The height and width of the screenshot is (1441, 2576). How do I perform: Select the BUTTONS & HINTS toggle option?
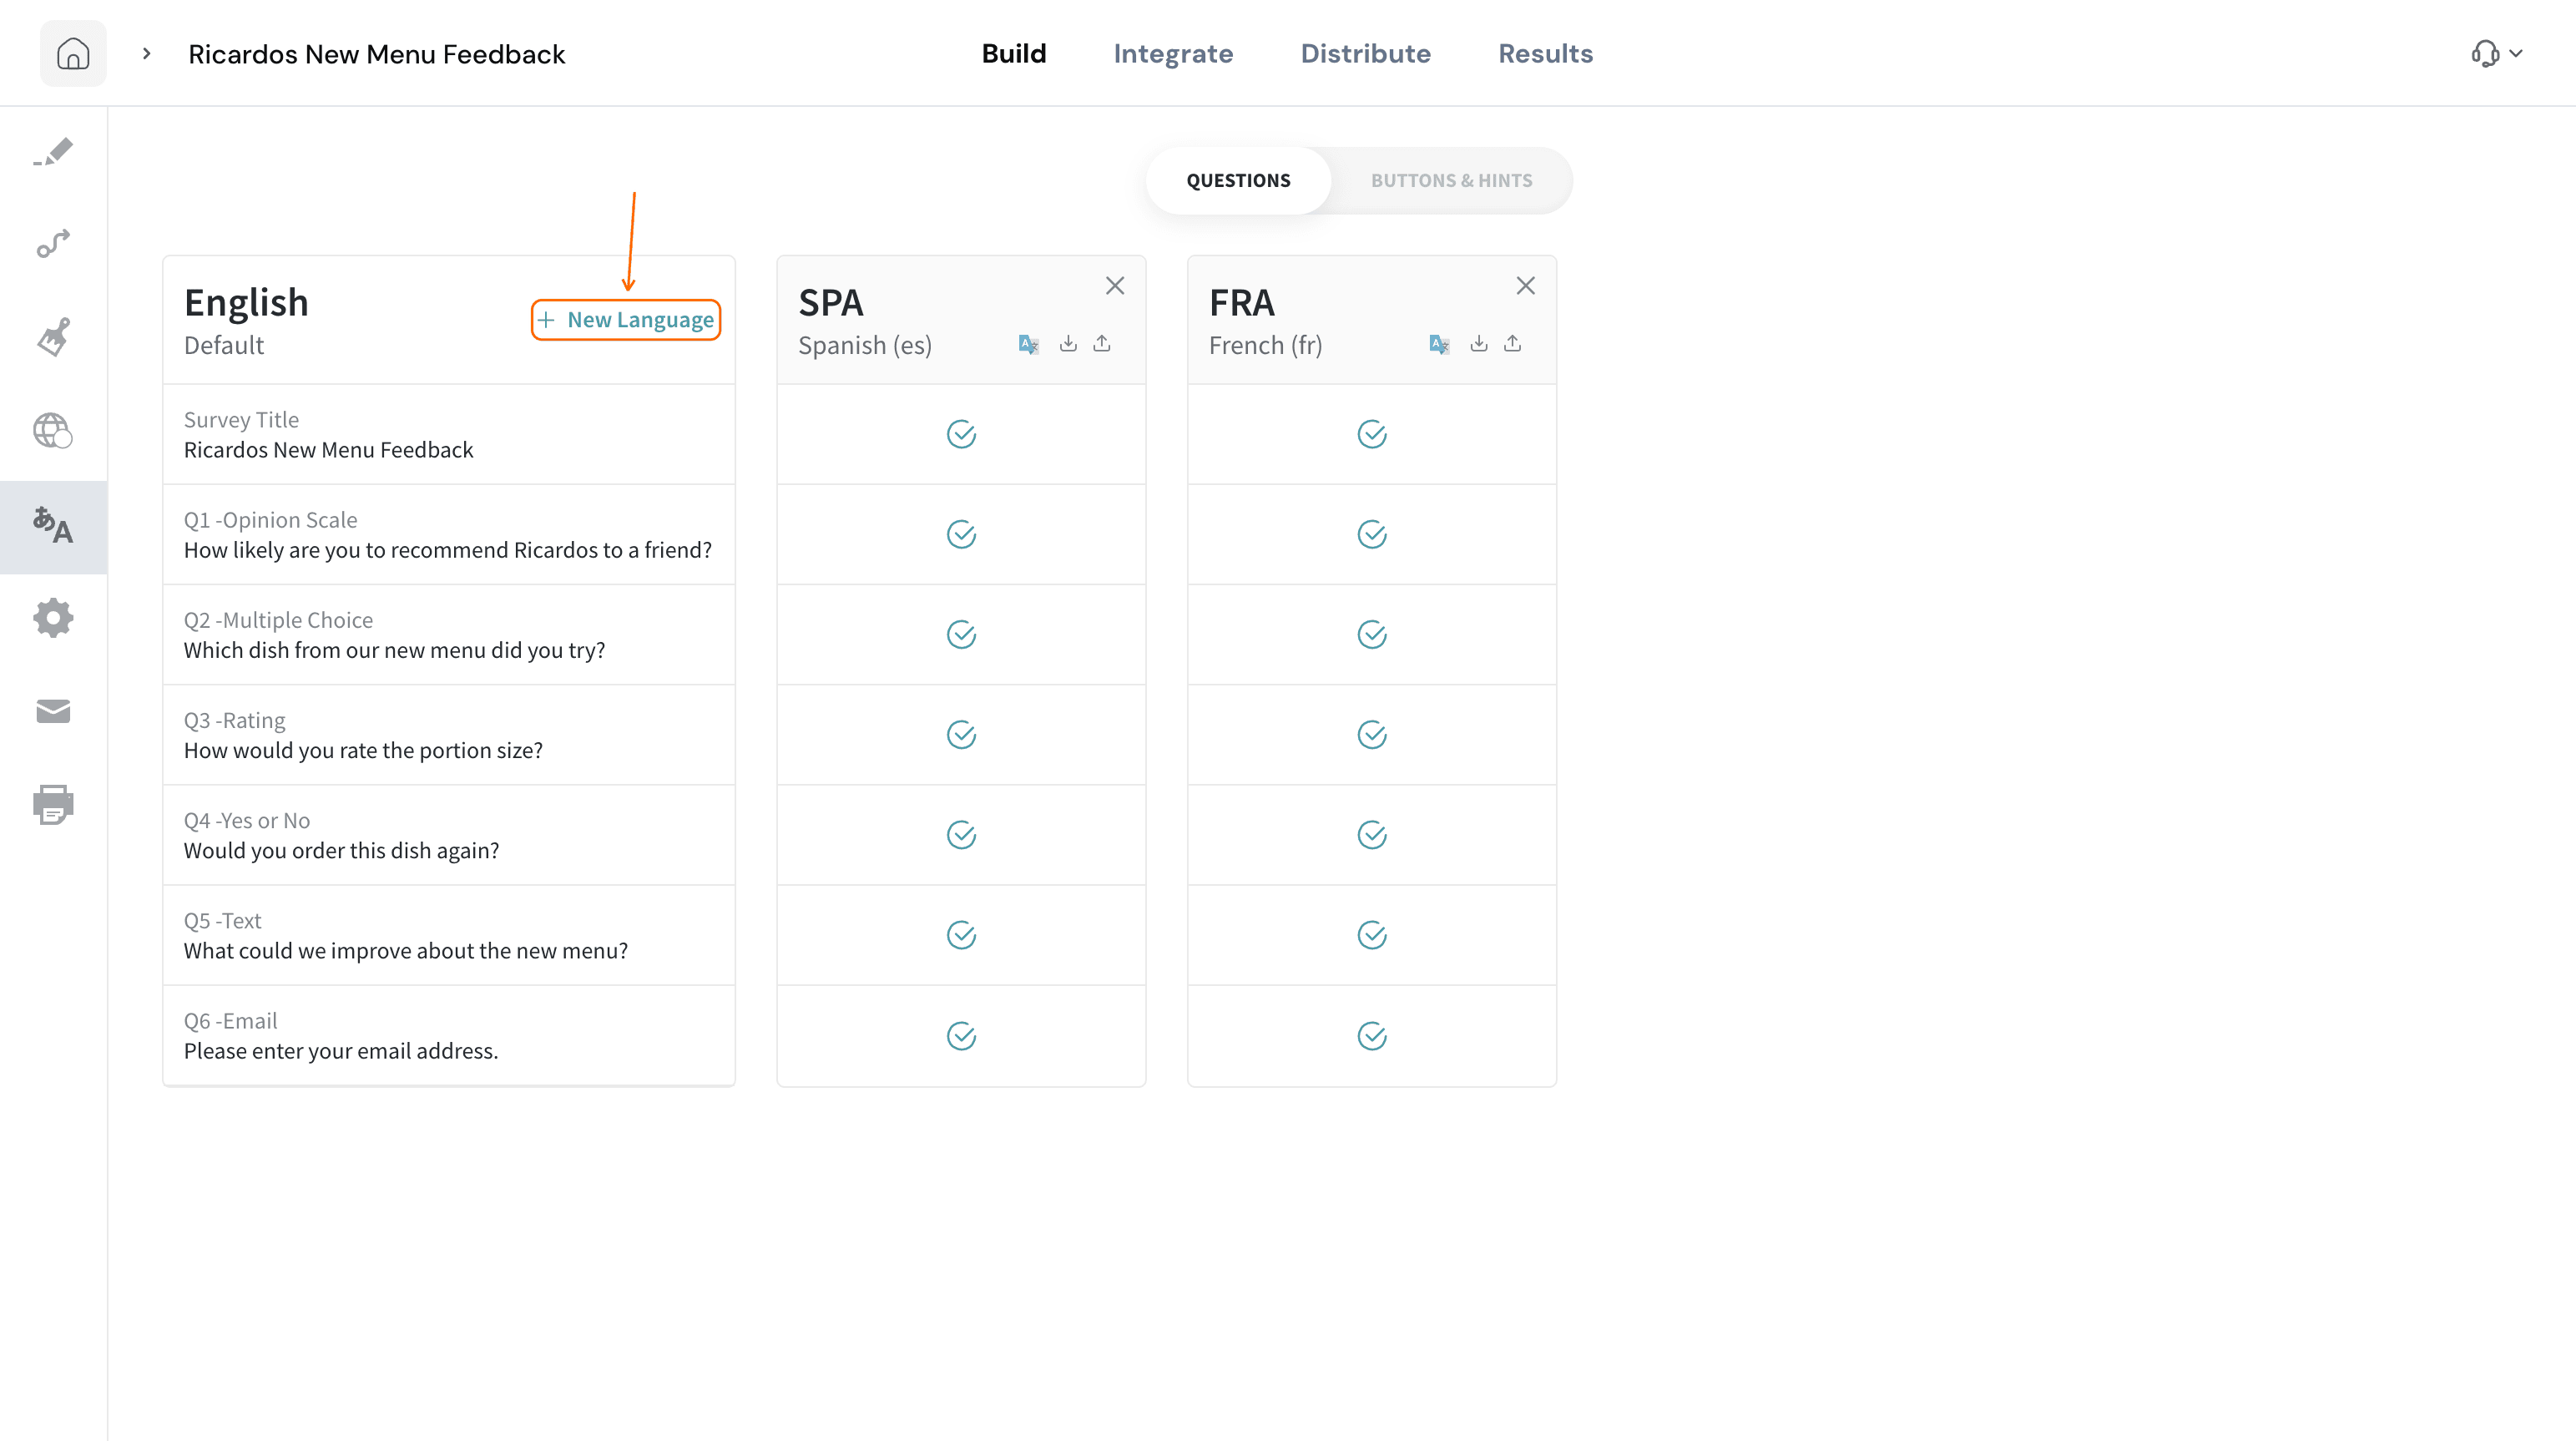1451,180
